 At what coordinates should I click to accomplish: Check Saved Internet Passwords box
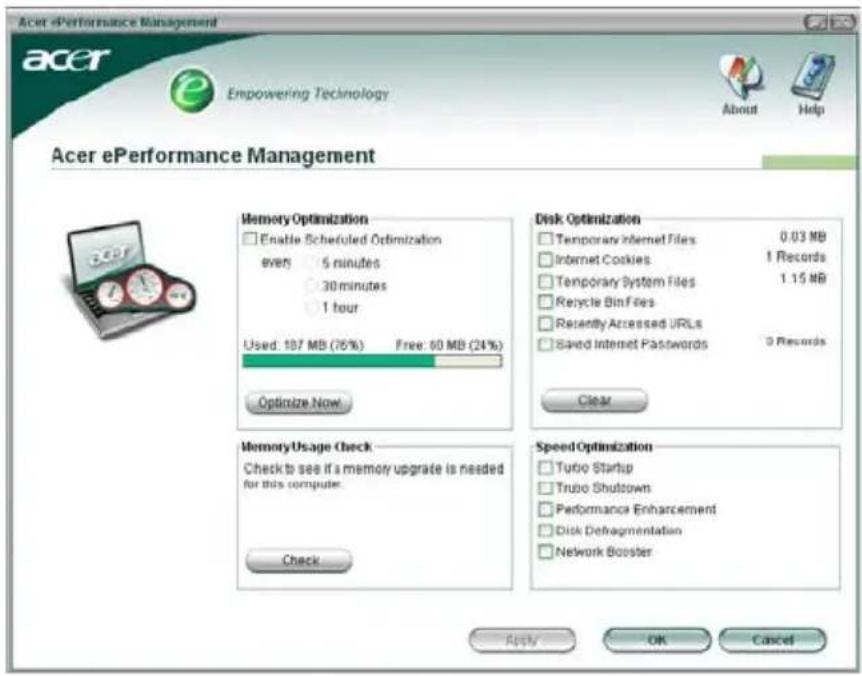(545, 344)
